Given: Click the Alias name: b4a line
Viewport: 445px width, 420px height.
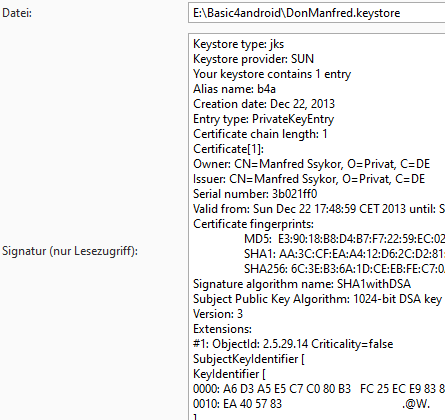Looking at the screenshot, I should pos(234,89).
